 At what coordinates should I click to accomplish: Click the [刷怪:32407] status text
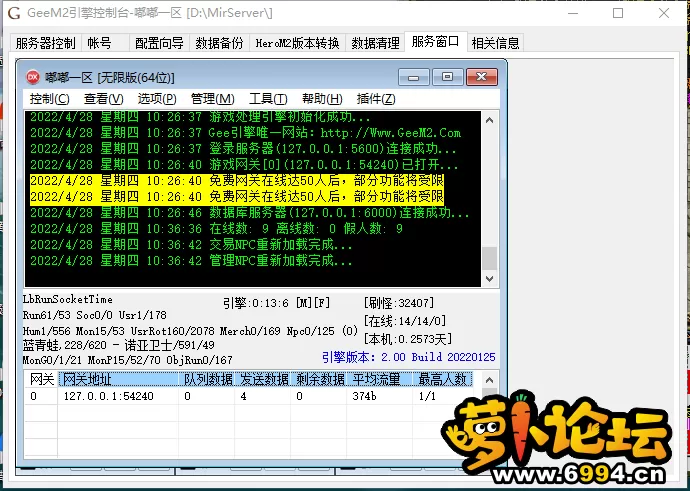pos(399,303)
